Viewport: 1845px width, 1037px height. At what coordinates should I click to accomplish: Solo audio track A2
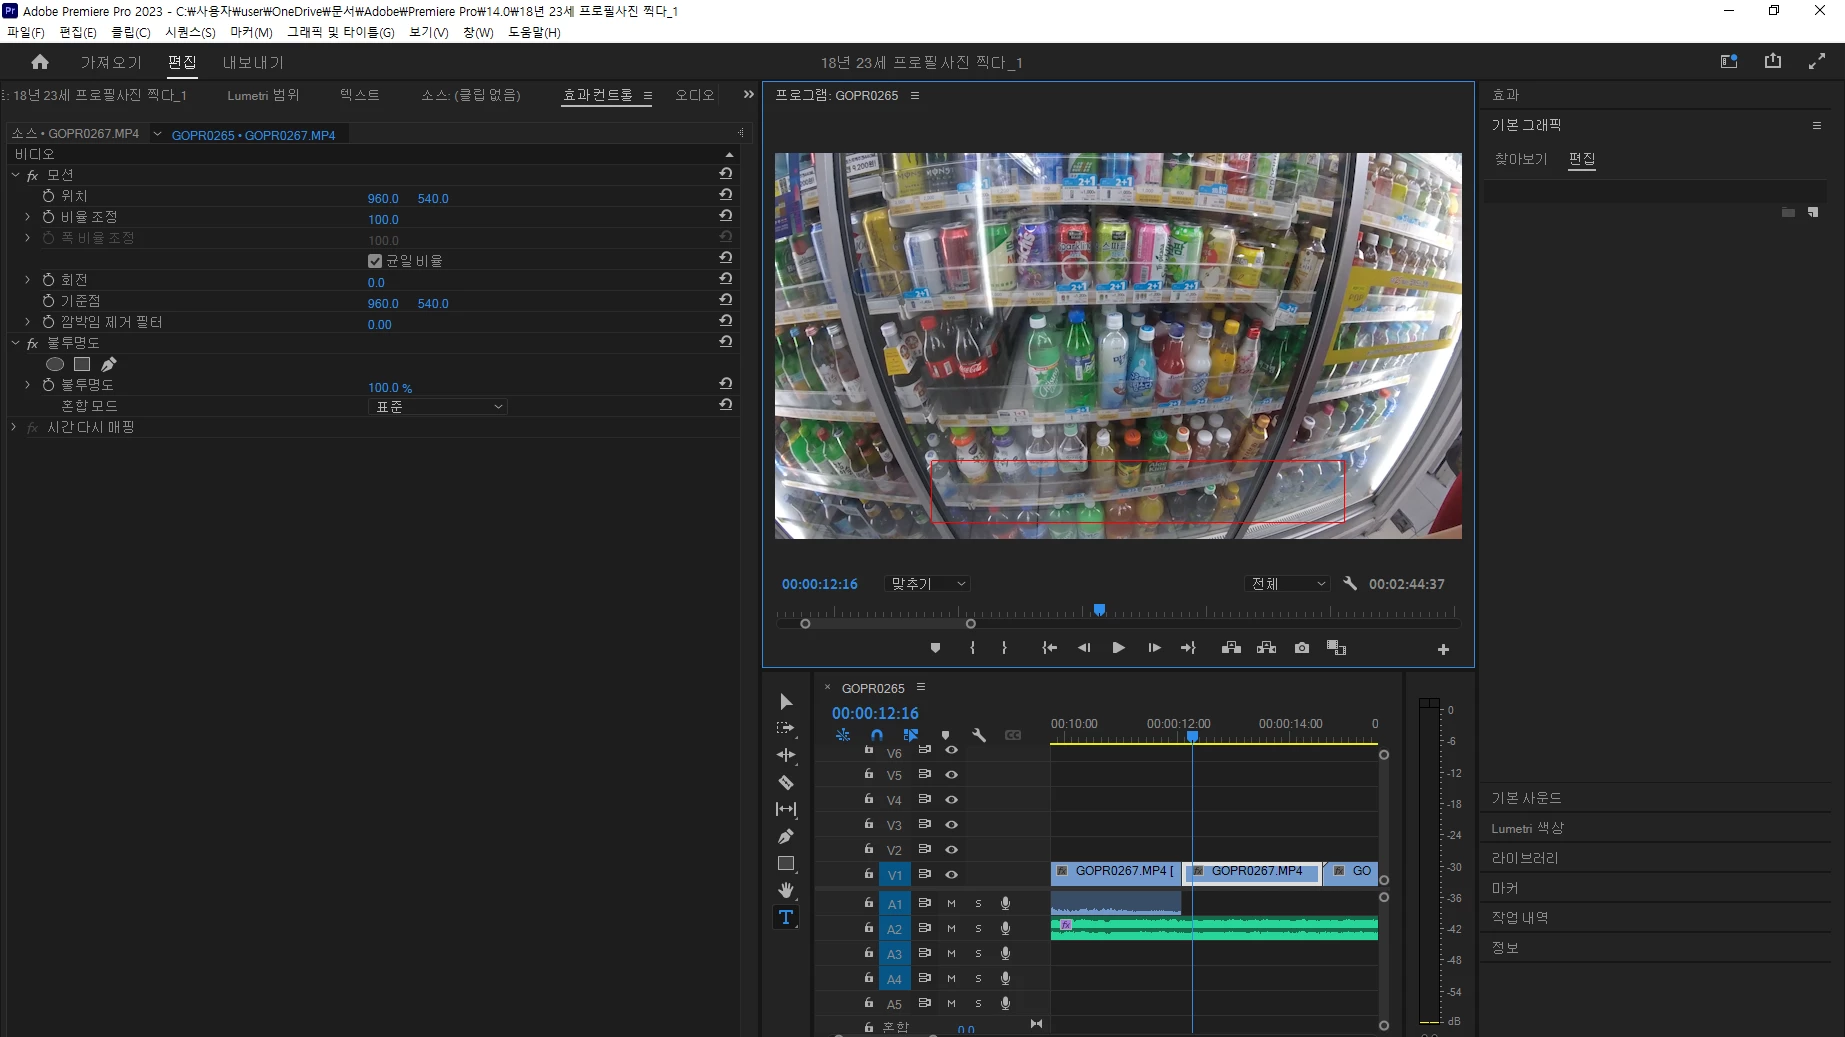tap(978, 928)
